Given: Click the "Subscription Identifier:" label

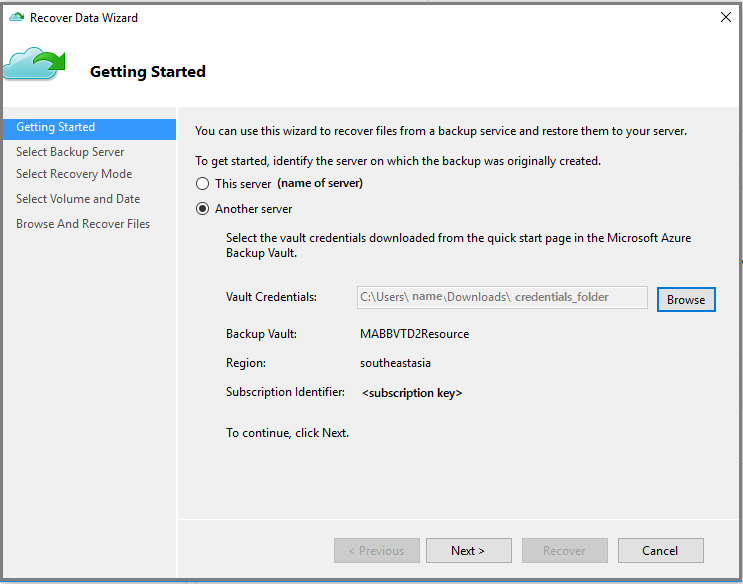Looking at the screenshot, I should click(285, 392).
